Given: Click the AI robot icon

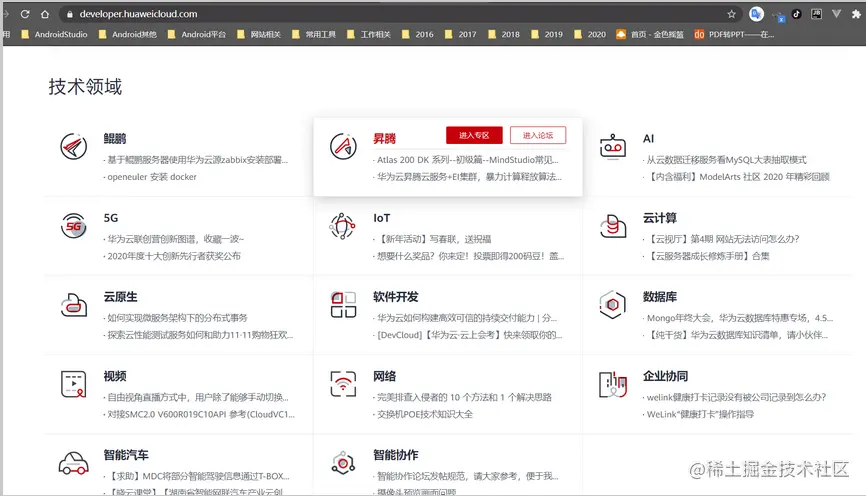Looking at the screenshot, I should pos(612,146).
